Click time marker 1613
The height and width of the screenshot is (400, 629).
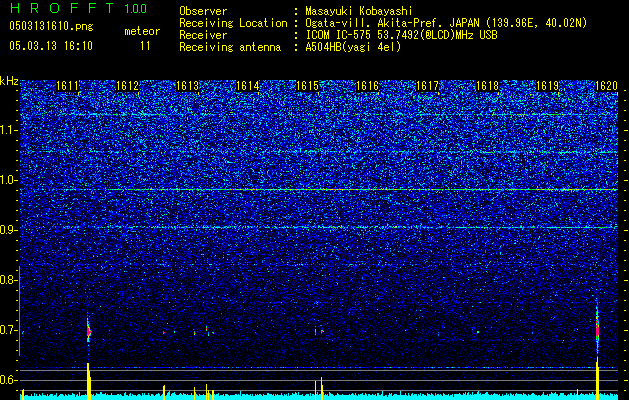click(187, 86)
